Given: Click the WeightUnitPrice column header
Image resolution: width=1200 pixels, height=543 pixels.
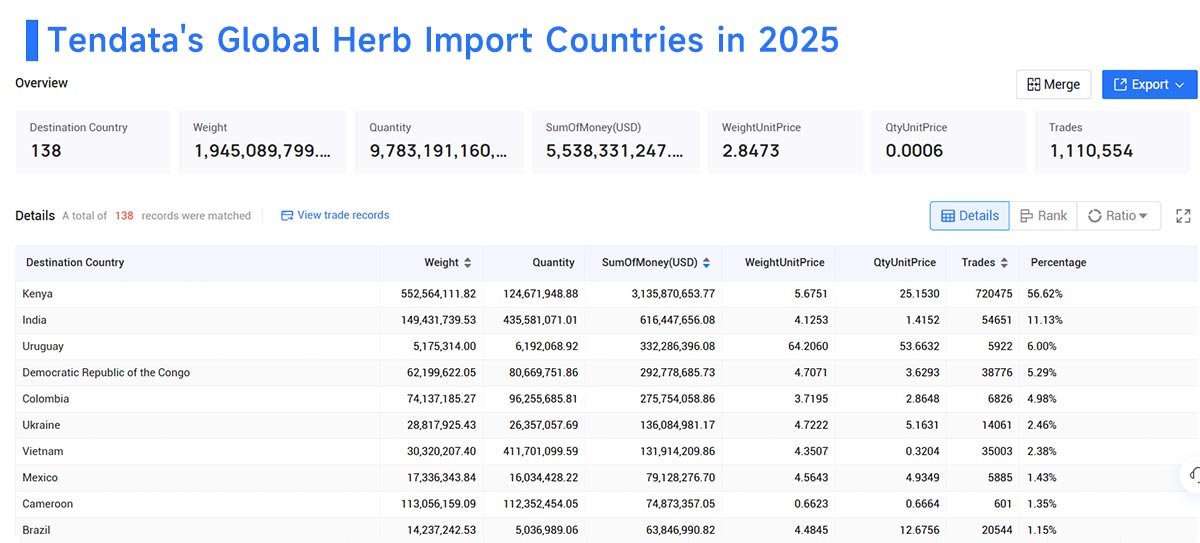Looking at the screenshot, I should 784,263.
